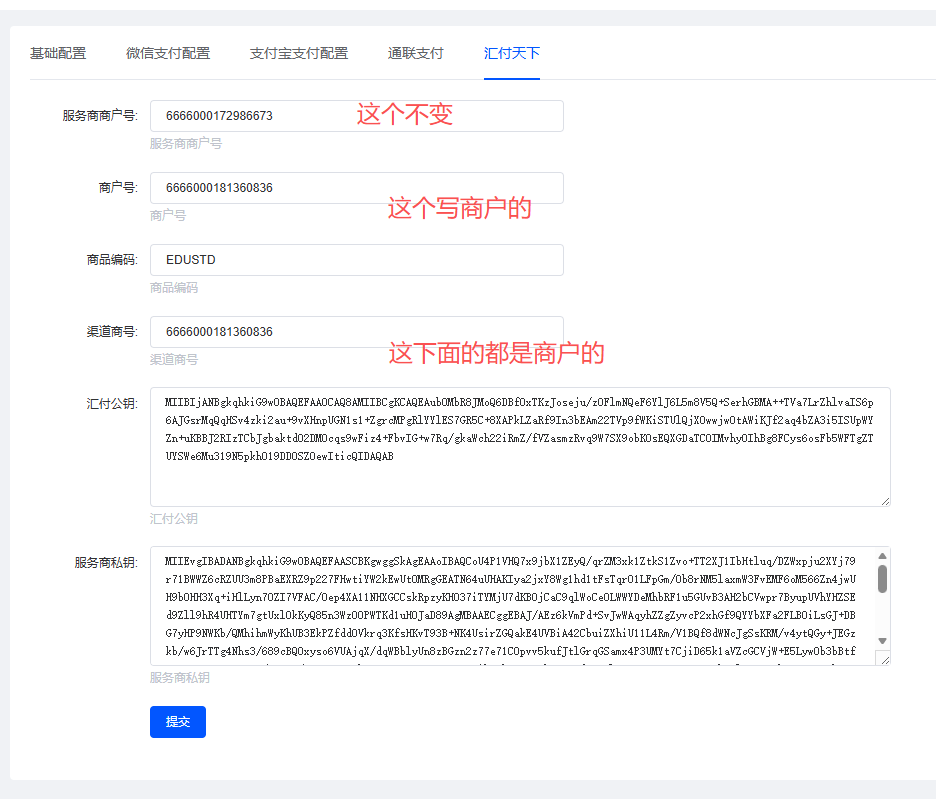936x799 pixels.
Task: Click the 服务商私钥 textarea resize handle
Action: (883, 658)
